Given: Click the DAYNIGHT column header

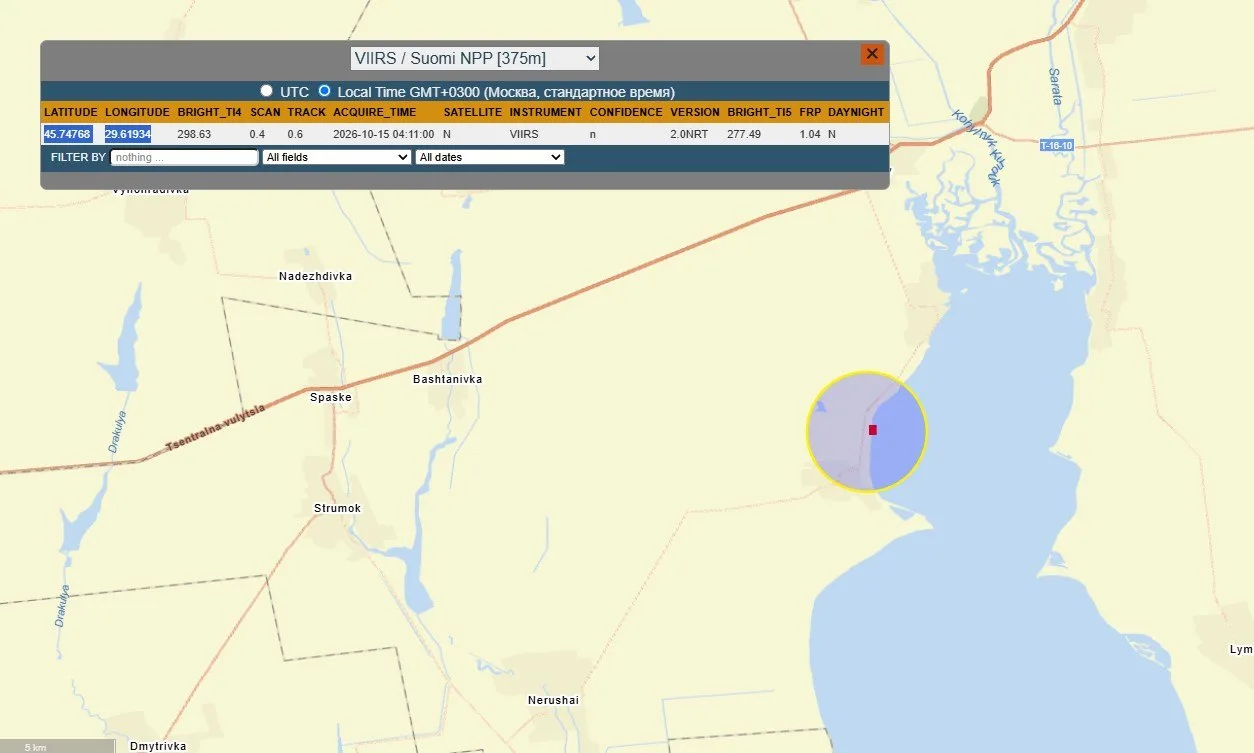Looking at the screenshot, I should pyautogui.click(x=856, y=112).
